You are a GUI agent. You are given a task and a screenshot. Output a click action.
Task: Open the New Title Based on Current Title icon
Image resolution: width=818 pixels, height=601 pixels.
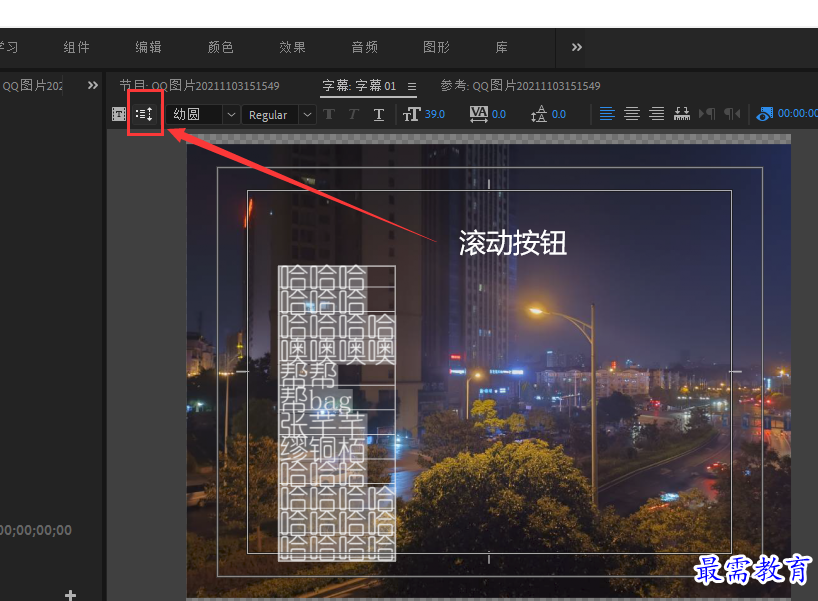point(119,114)
